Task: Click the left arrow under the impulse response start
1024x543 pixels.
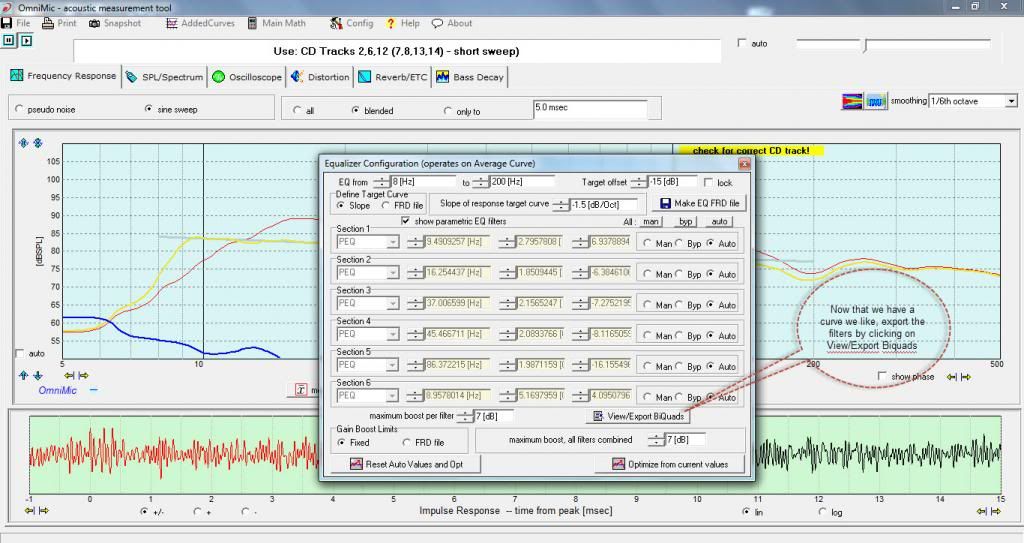Action: click(x=29, y=511)
